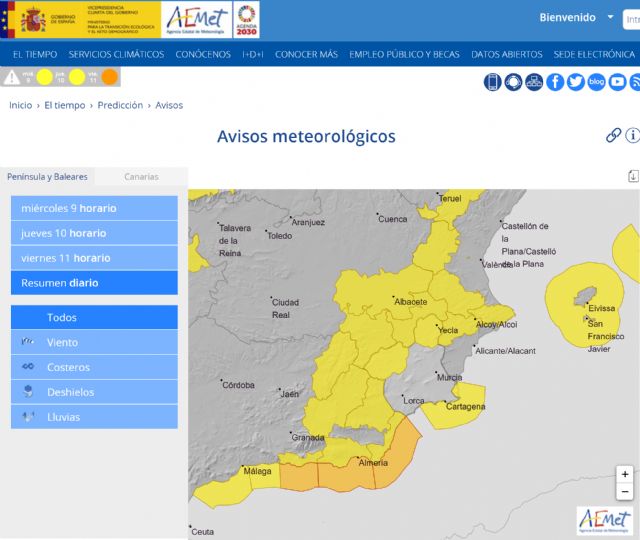Click the Cartagena label on map
Viewport: 640px width, 540px height.
465,407
